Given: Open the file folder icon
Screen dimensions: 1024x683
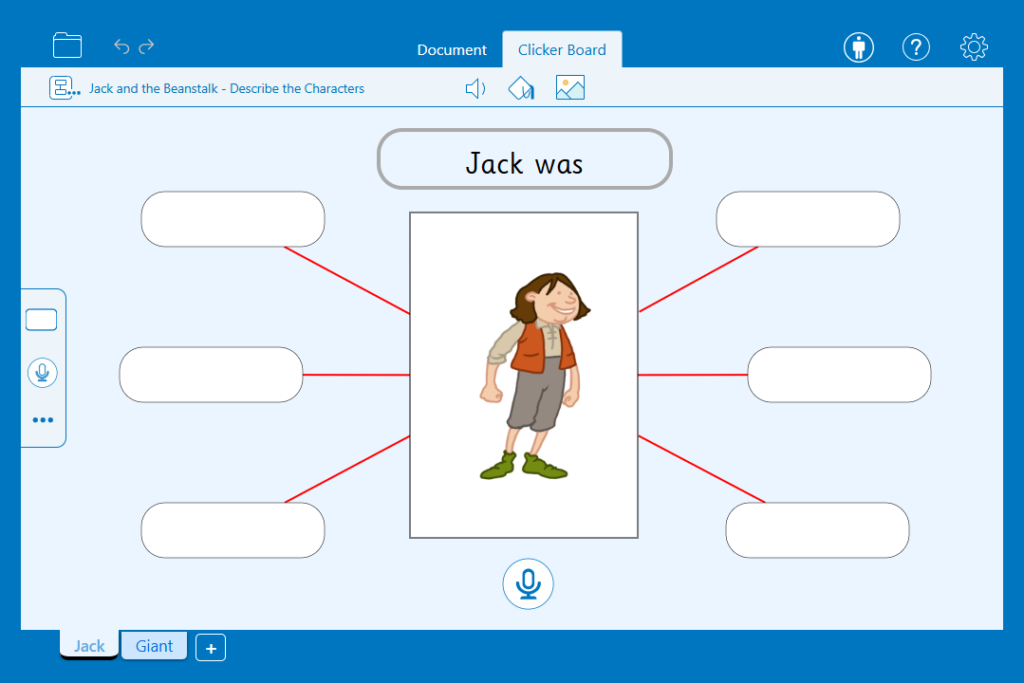Looking at the screenshot, I should (x=67, y=46).
